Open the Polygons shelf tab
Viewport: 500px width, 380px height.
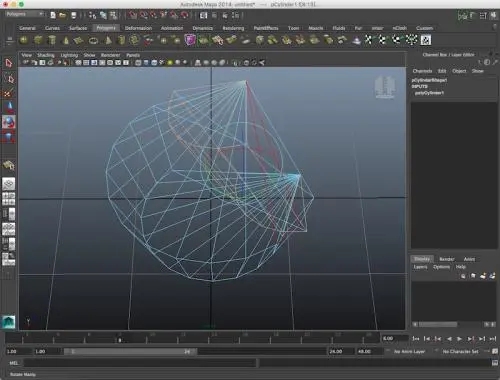106,28
